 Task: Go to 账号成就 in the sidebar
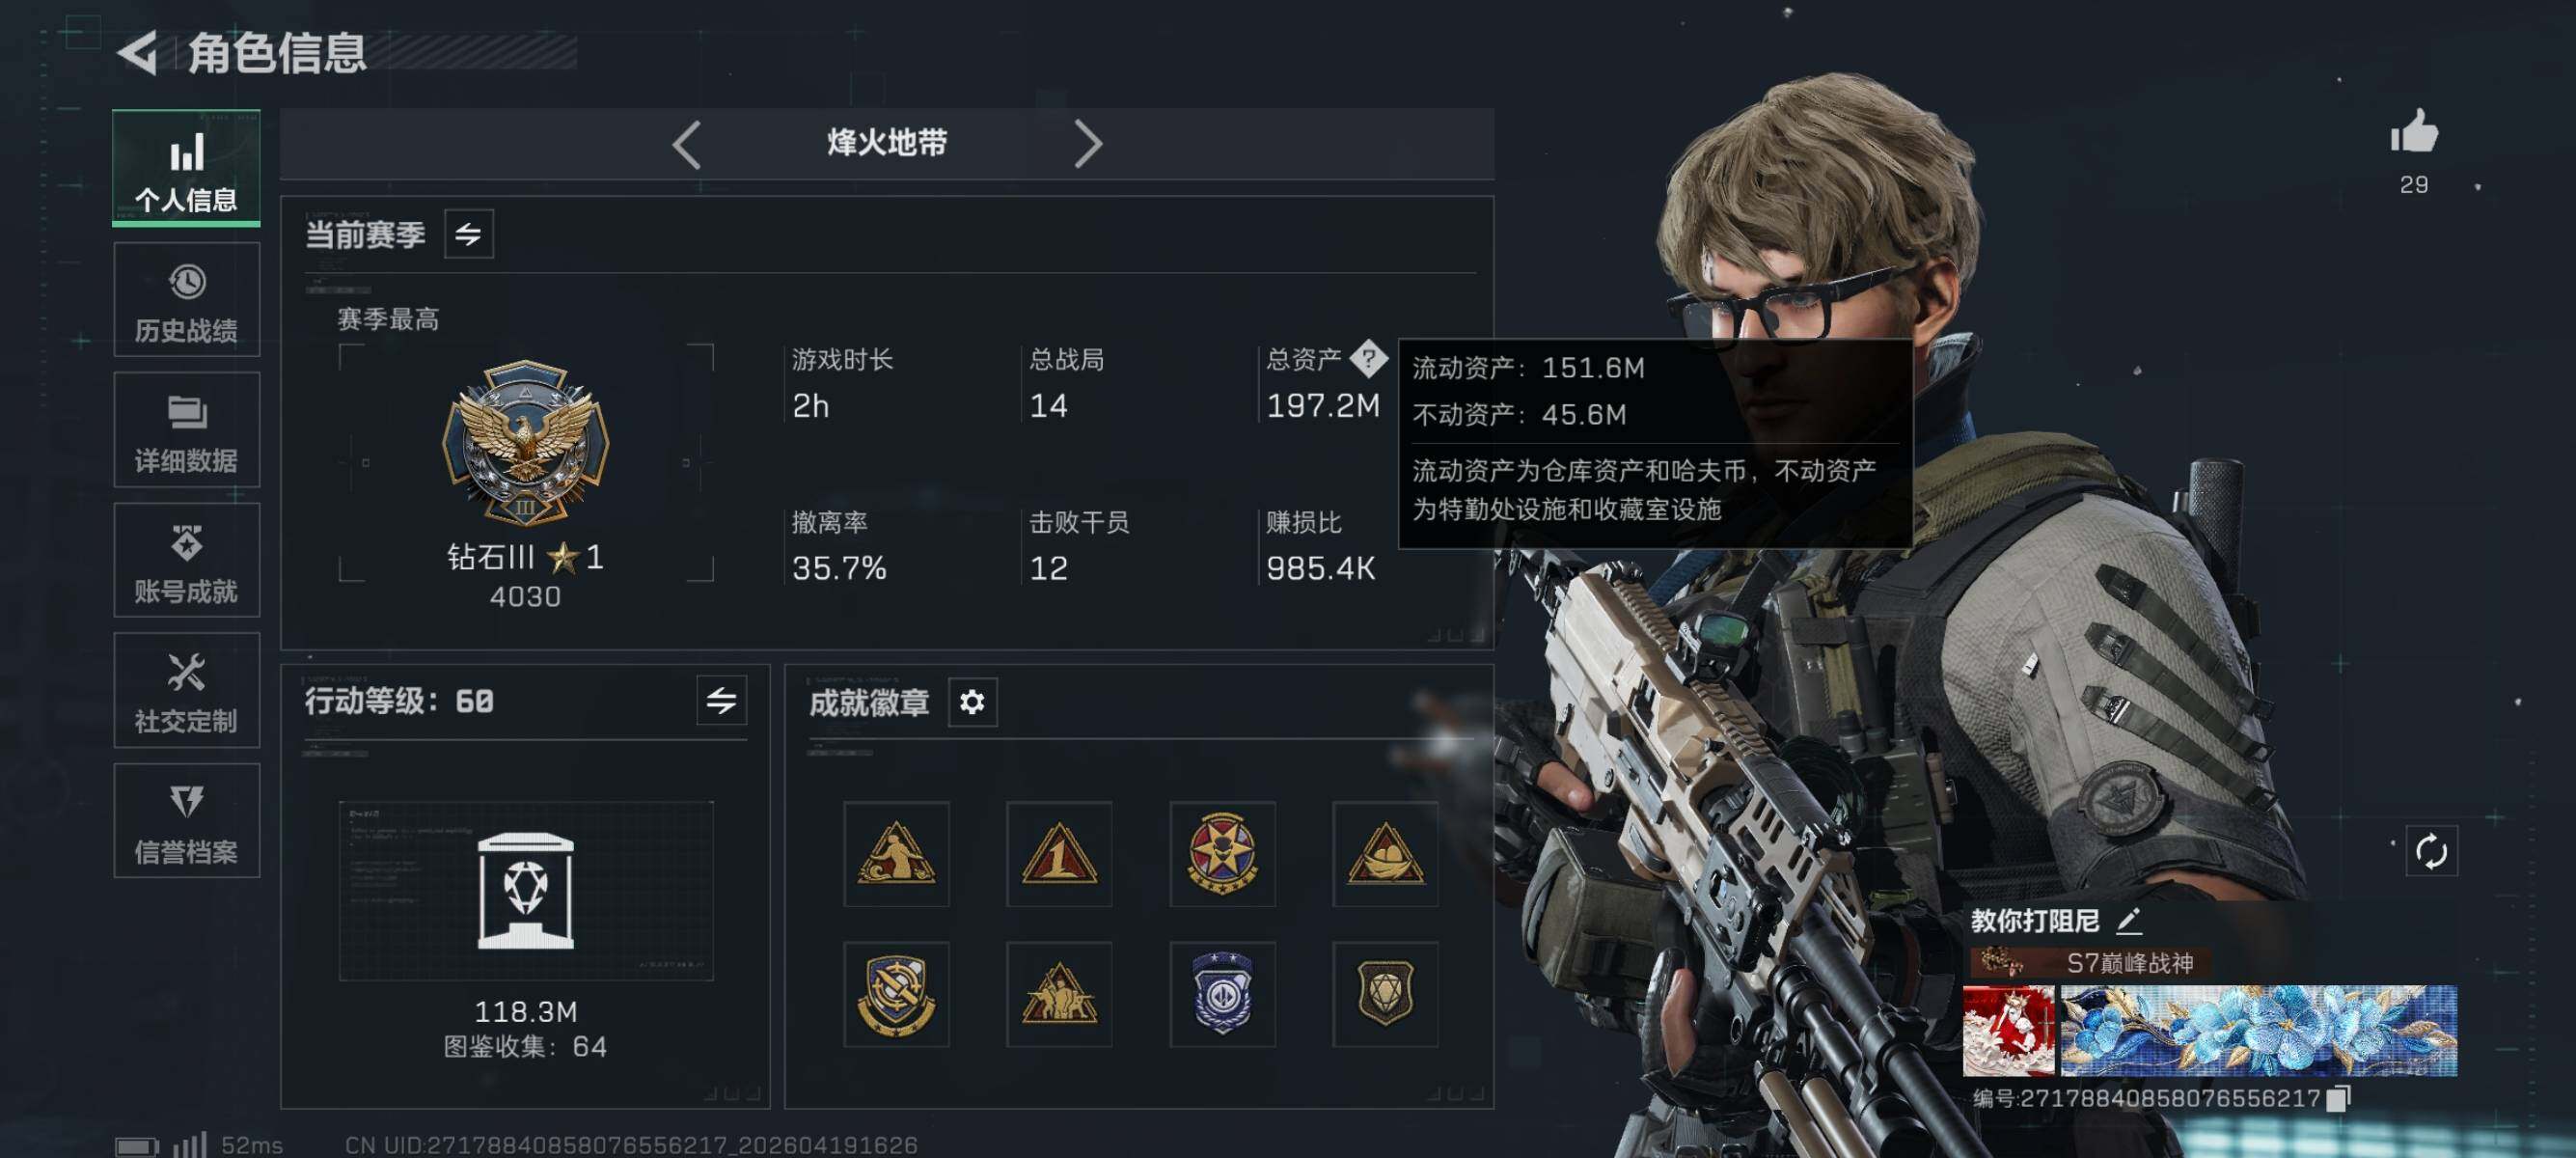[187, 560]
